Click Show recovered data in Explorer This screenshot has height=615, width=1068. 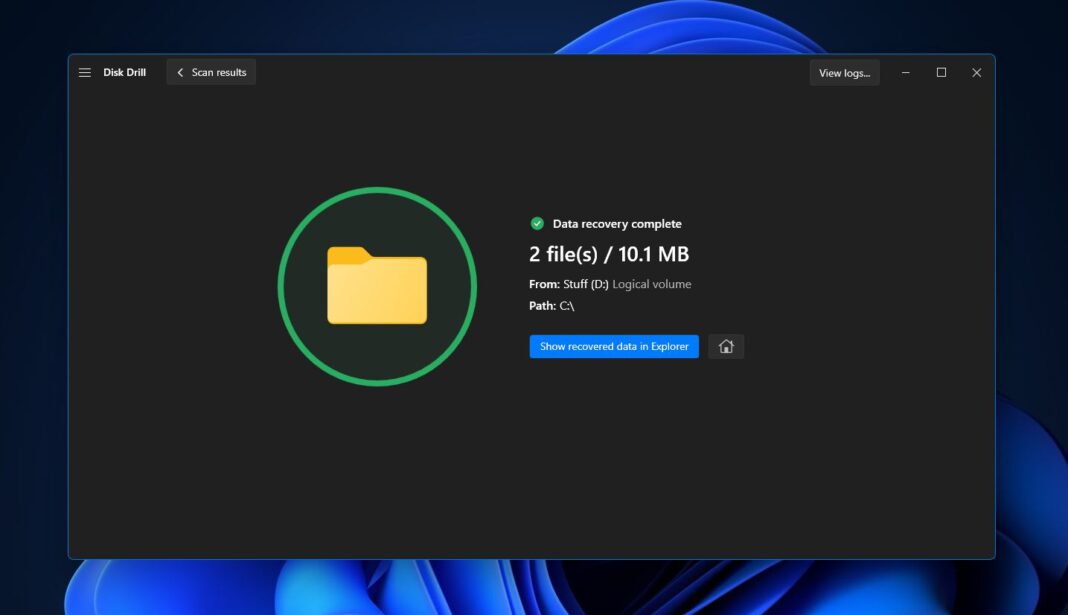pyautogui.click(x=614, y=346)
